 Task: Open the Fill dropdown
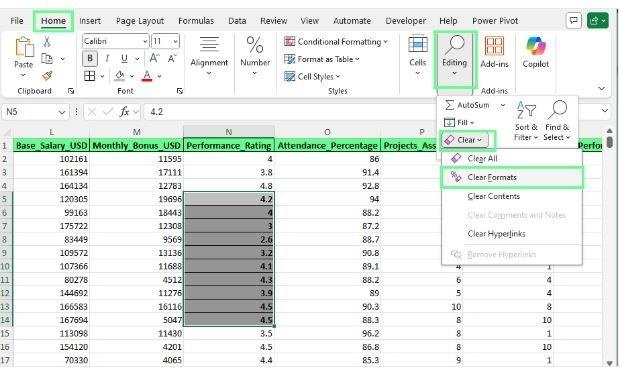tap(459, 122)
